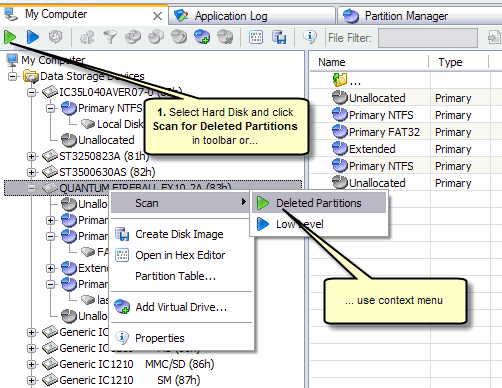Click the folder-up icon in the Name list
This screenshot has width=502, height=388.
pyautogui.click(x=340, y=80)
